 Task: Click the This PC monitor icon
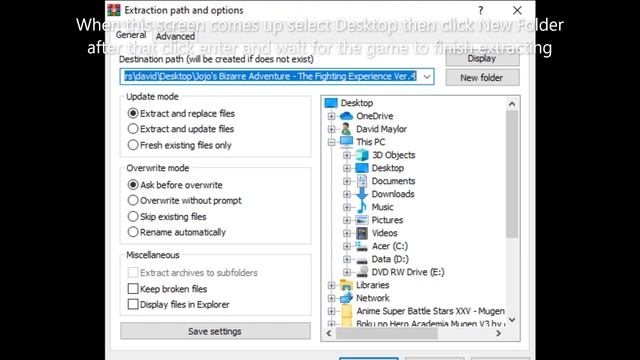[x=346, y=142]
